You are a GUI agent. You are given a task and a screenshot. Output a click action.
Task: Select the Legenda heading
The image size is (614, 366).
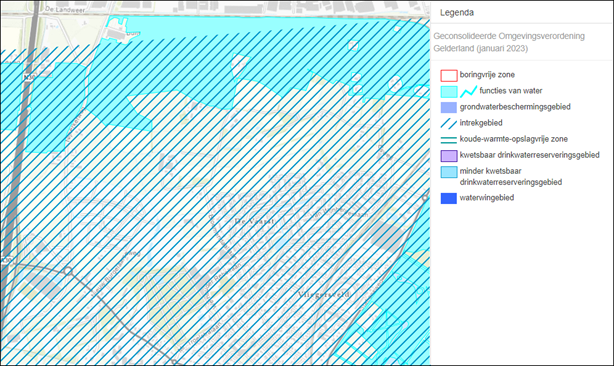[x=457, y=13]
